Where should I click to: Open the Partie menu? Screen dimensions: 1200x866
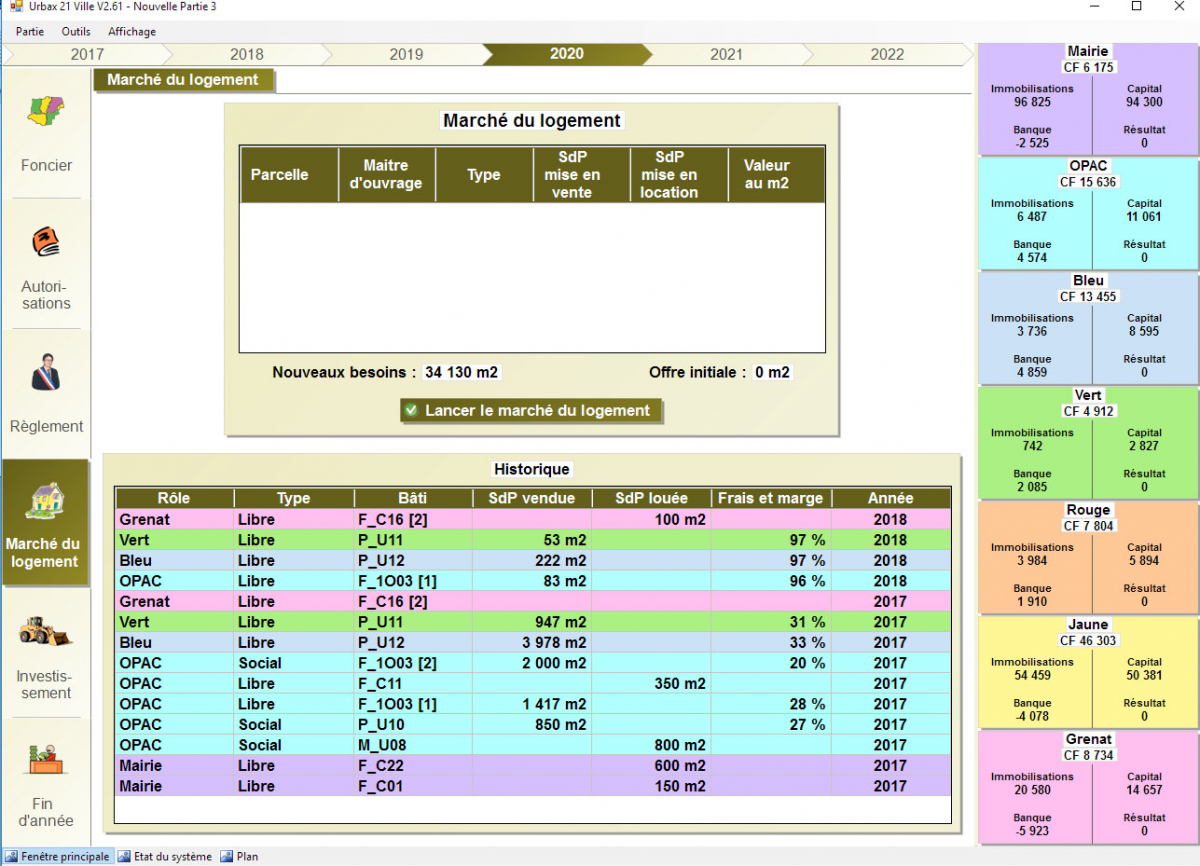(x=30, y=31)
